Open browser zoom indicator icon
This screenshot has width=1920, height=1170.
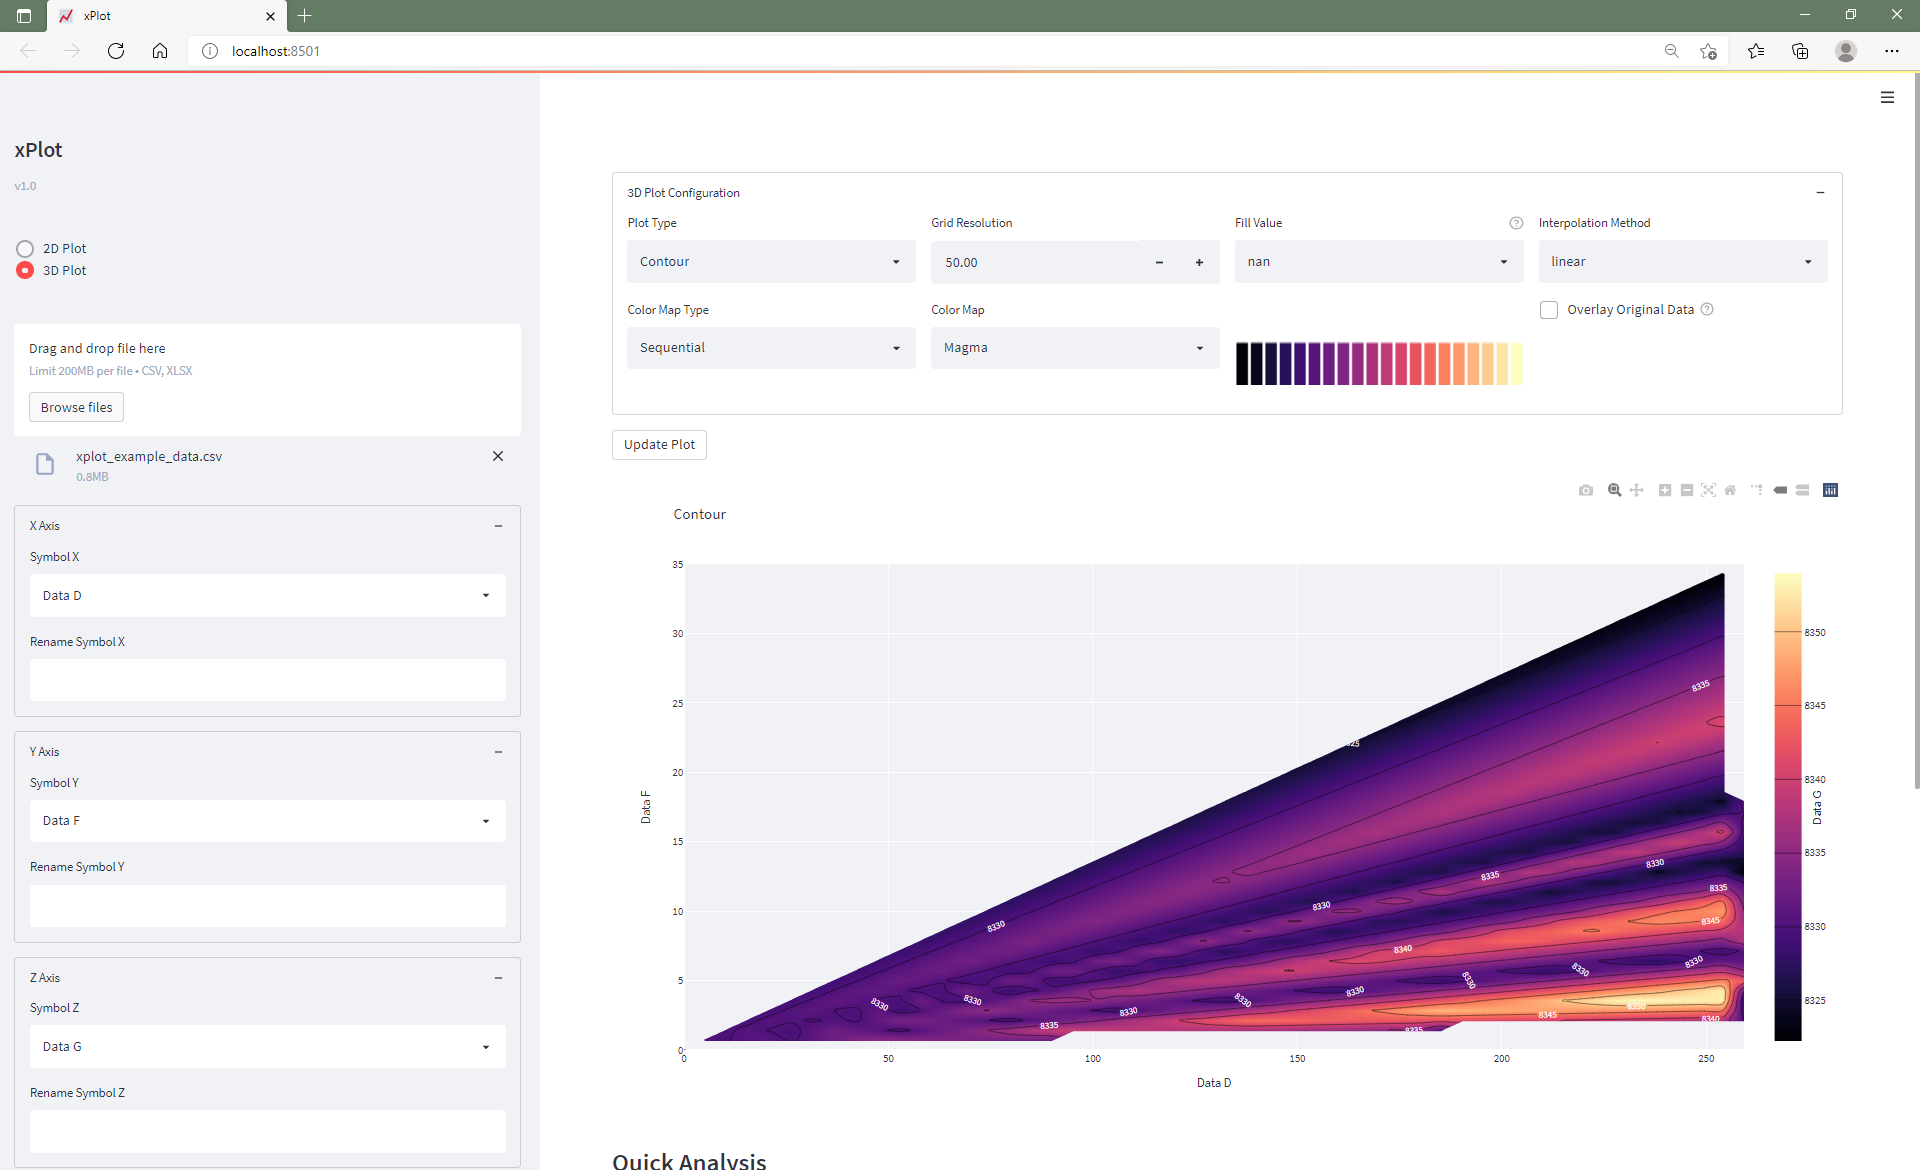(x=1671, y=51)
